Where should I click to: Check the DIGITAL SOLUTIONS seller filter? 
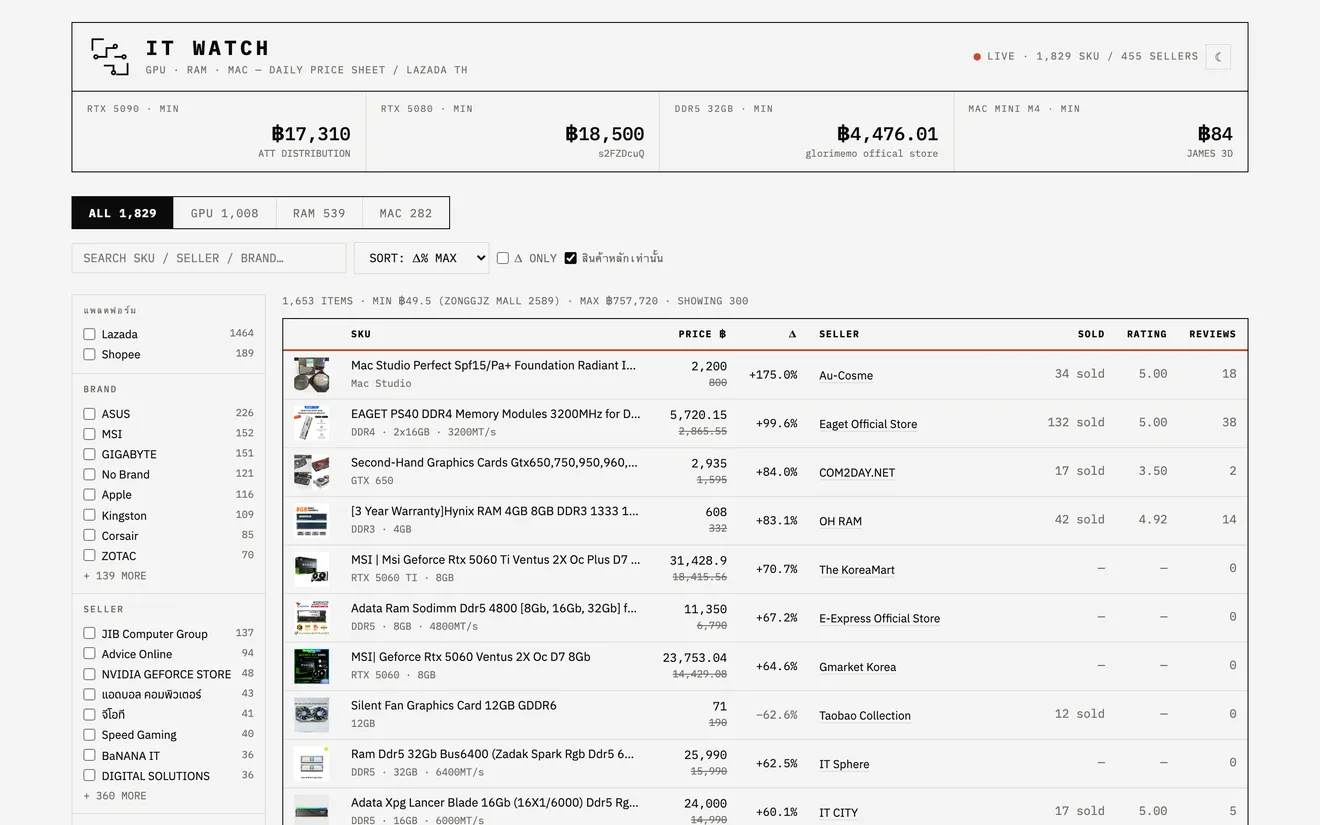pos(90,775)
